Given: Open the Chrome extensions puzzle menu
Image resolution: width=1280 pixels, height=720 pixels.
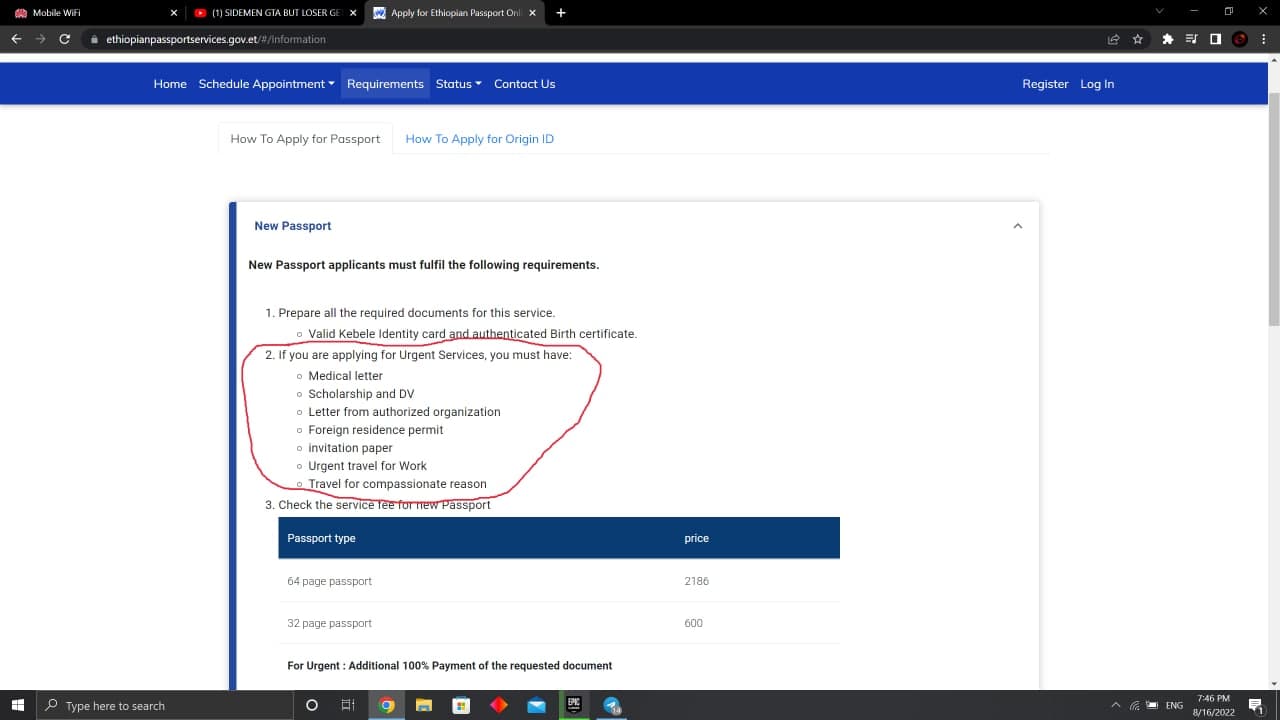Looking at the screenshot, I should pos(1167,39).
